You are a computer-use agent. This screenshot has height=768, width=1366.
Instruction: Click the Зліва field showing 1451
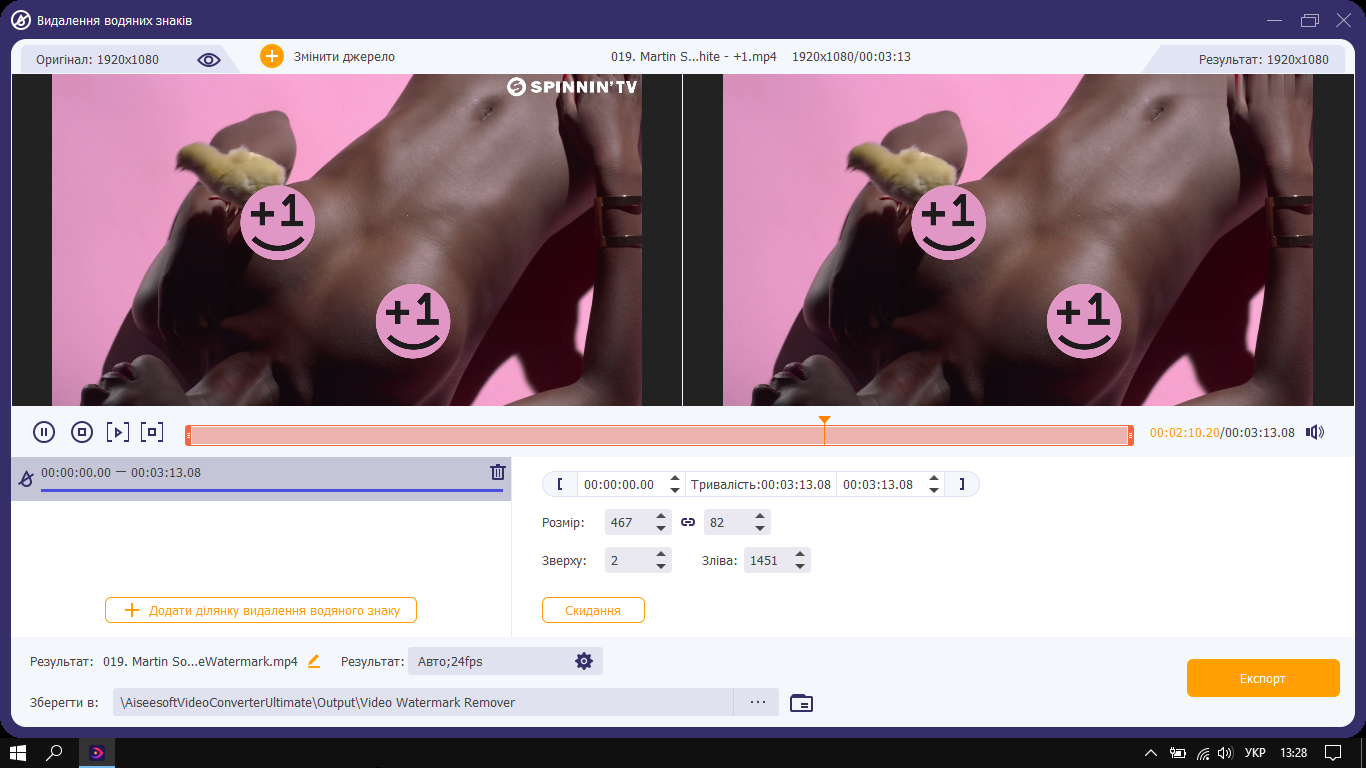pos(767,560)
